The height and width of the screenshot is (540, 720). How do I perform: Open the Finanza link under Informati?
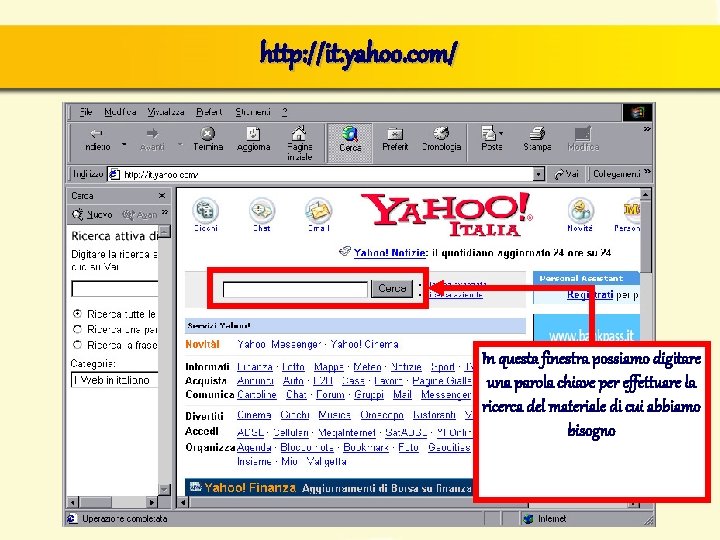coord(255,367)
